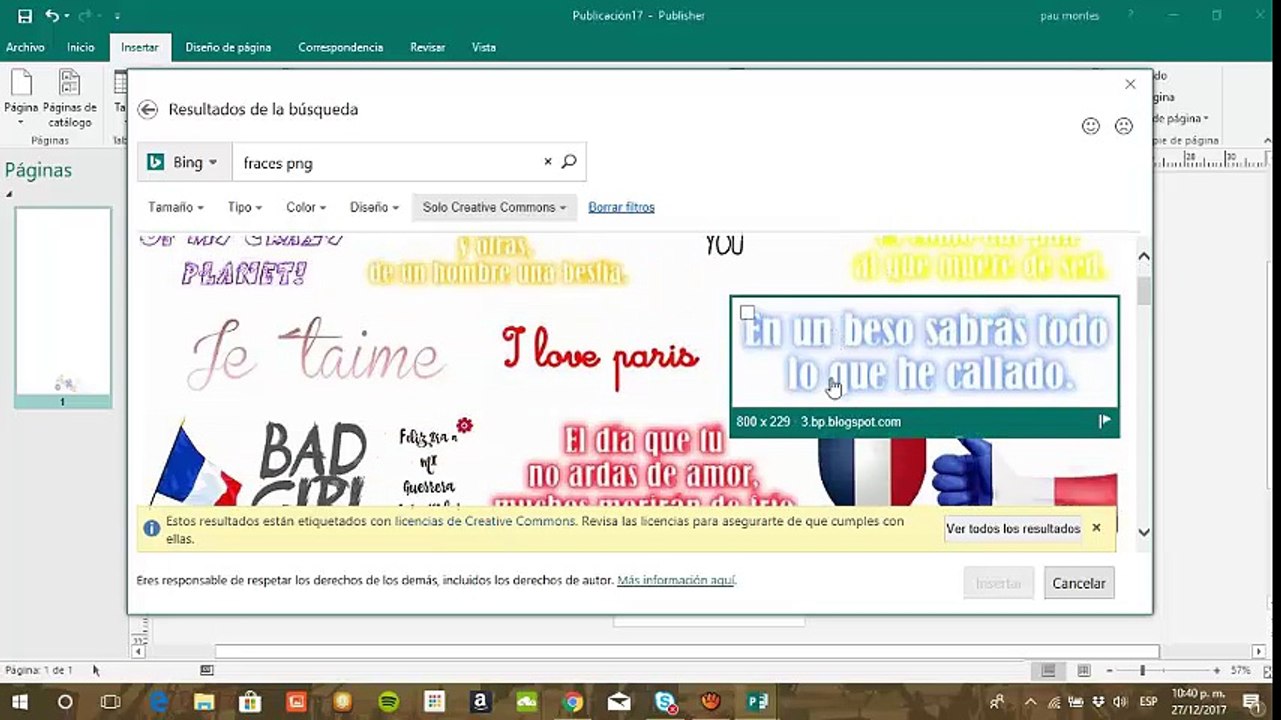Open the Archivo tab
The image size is (1281, 720).
[25, 47]
